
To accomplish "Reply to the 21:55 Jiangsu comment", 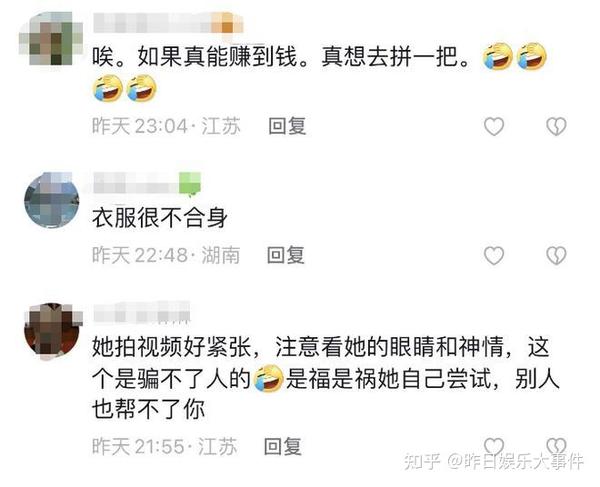I will 283,446.
